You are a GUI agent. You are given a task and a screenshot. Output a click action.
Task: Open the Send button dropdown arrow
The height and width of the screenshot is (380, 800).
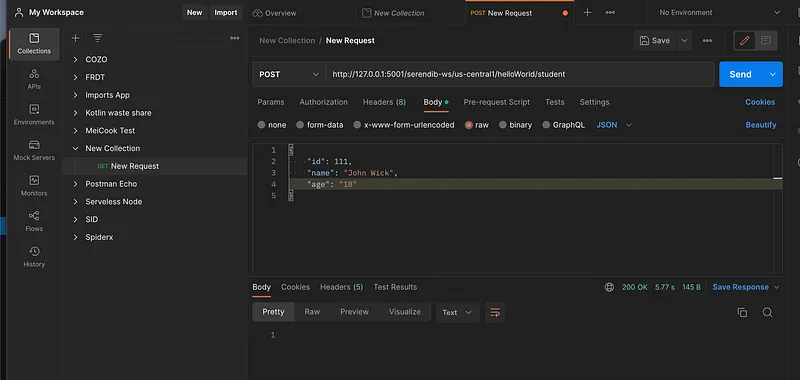tap(772, 74)
